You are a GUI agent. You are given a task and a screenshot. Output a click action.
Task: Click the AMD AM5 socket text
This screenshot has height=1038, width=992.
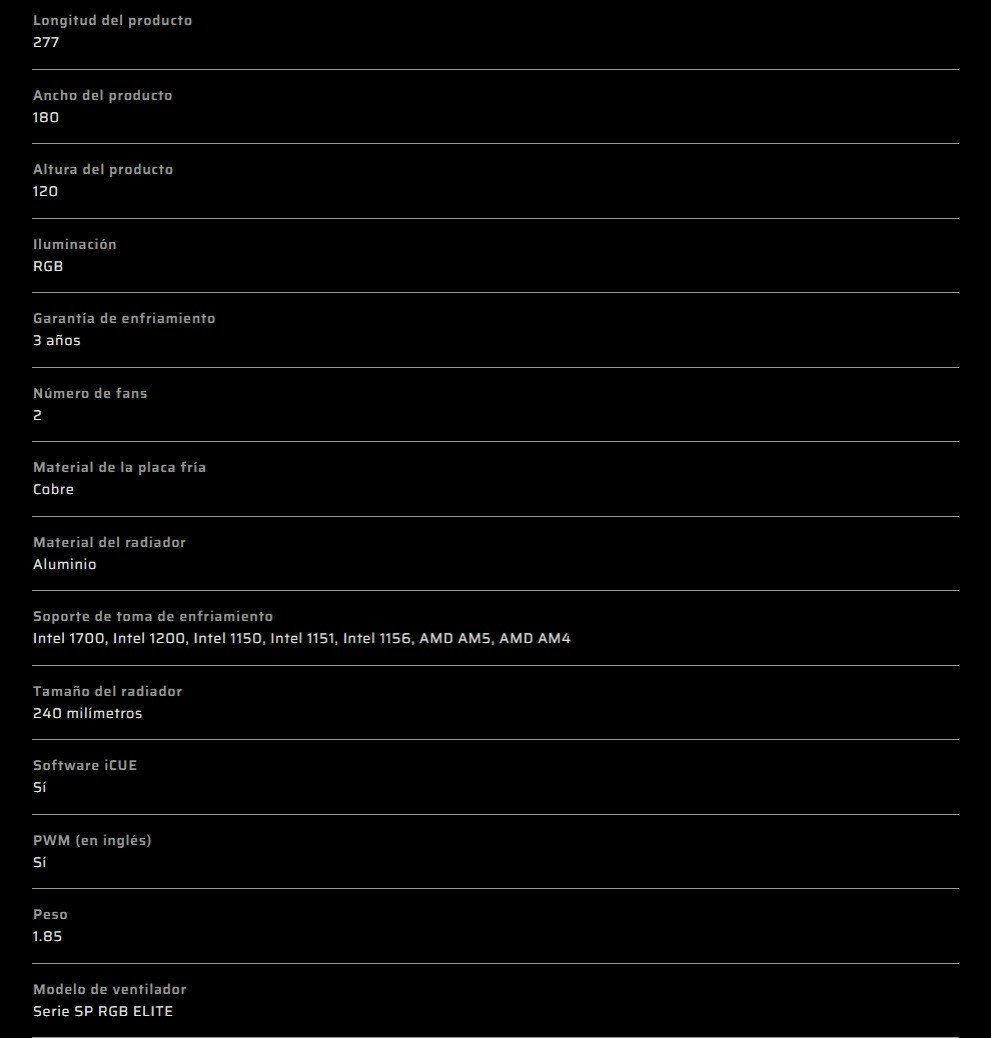[455, 638]
